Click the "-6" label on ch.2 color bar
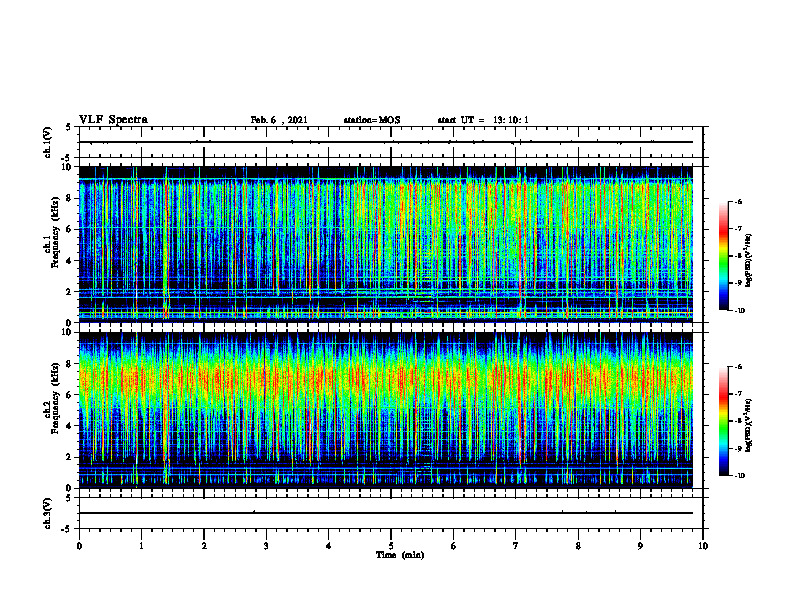The width and height of the screenshot is (792, 612). (738, 367)
